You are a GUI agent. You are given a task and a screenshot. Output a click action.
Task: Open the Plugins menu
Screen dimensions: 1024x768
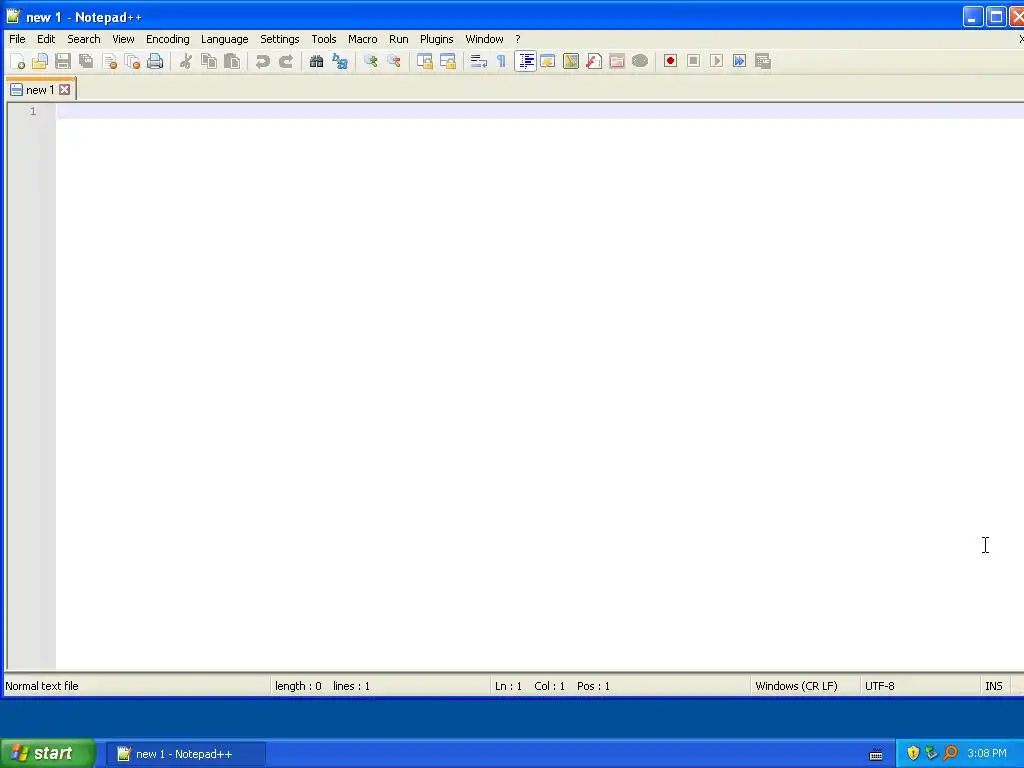pyautogui.click(x=436, y=39)
